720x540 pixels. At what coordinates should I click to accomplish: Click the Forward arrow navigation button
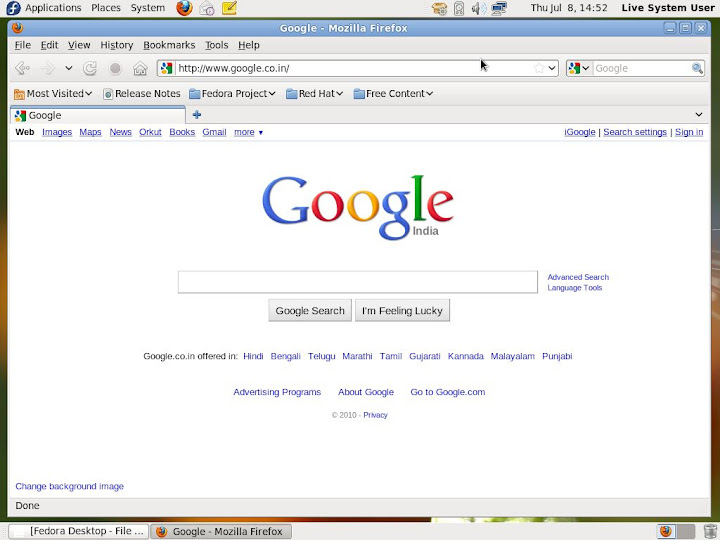pos(48,68)
